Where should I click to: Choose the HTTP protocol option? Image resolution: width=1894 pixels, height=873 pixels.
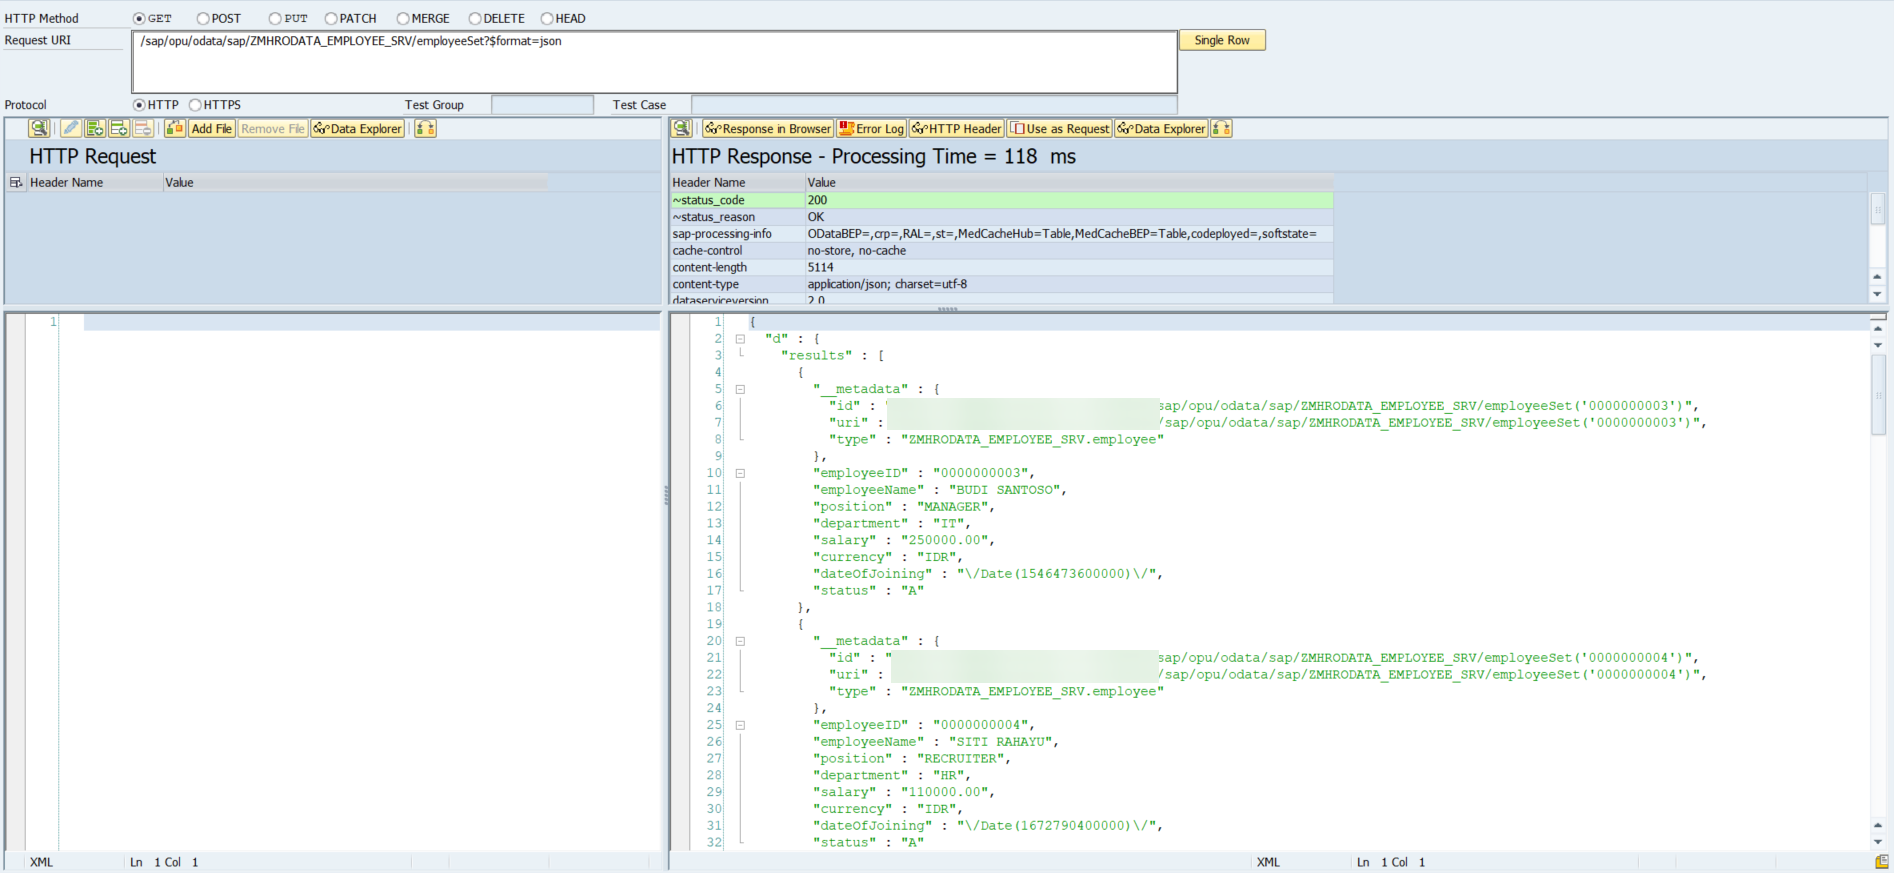(x=139, y=105)
